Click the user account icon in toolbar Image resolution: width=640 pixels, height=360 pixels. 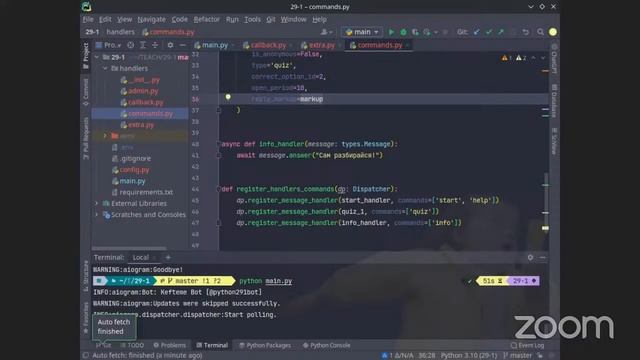pyautogui.click(x=326, y=32)
